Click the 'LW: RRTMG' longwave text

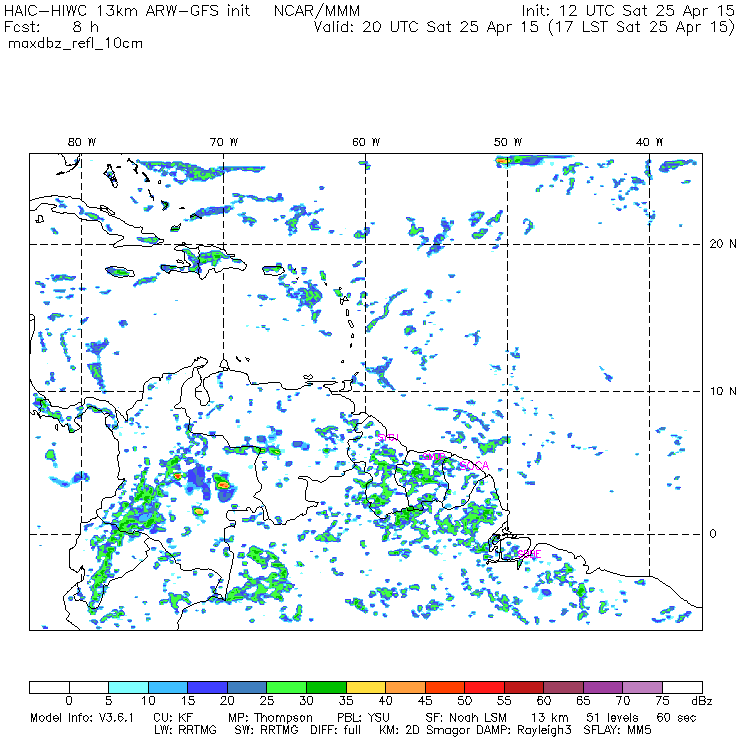[185, 730]
